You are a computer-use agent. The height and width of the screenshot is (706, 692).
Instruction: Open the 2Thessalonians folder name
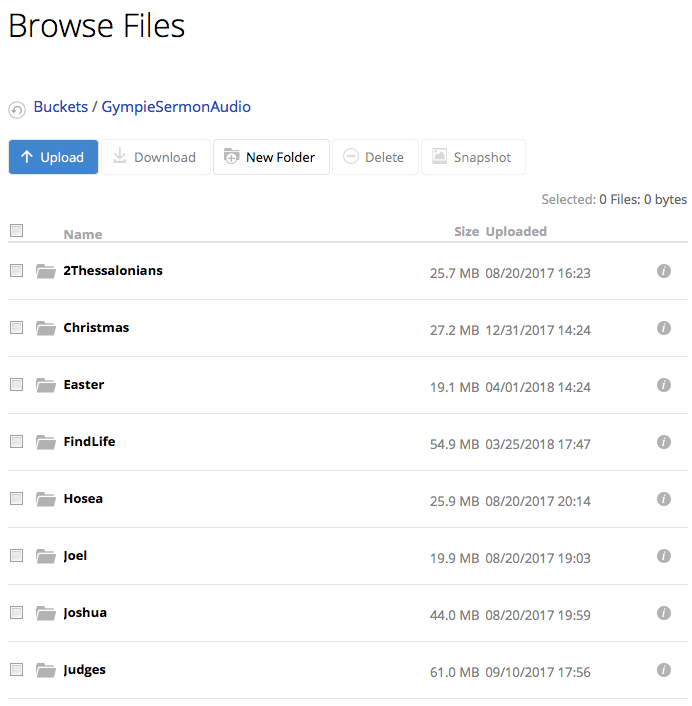(113, 271)
